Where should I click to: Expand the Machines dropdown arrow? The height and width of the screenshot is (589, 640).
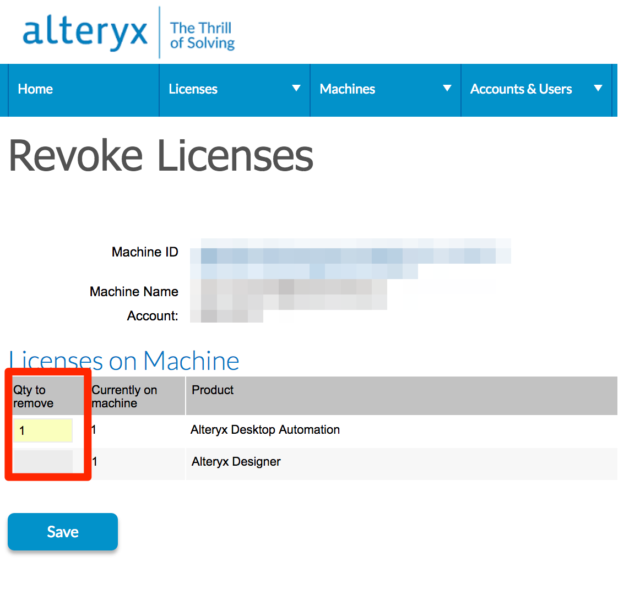click(447, 89)
